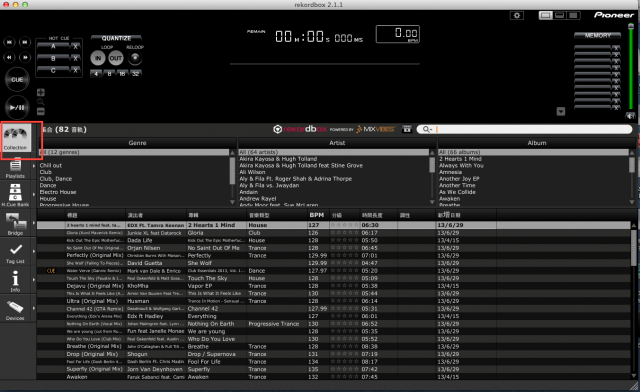Viewport: 640px width, 392px height.
Task: Expand the Tag List side arrow
Action: 34,251
